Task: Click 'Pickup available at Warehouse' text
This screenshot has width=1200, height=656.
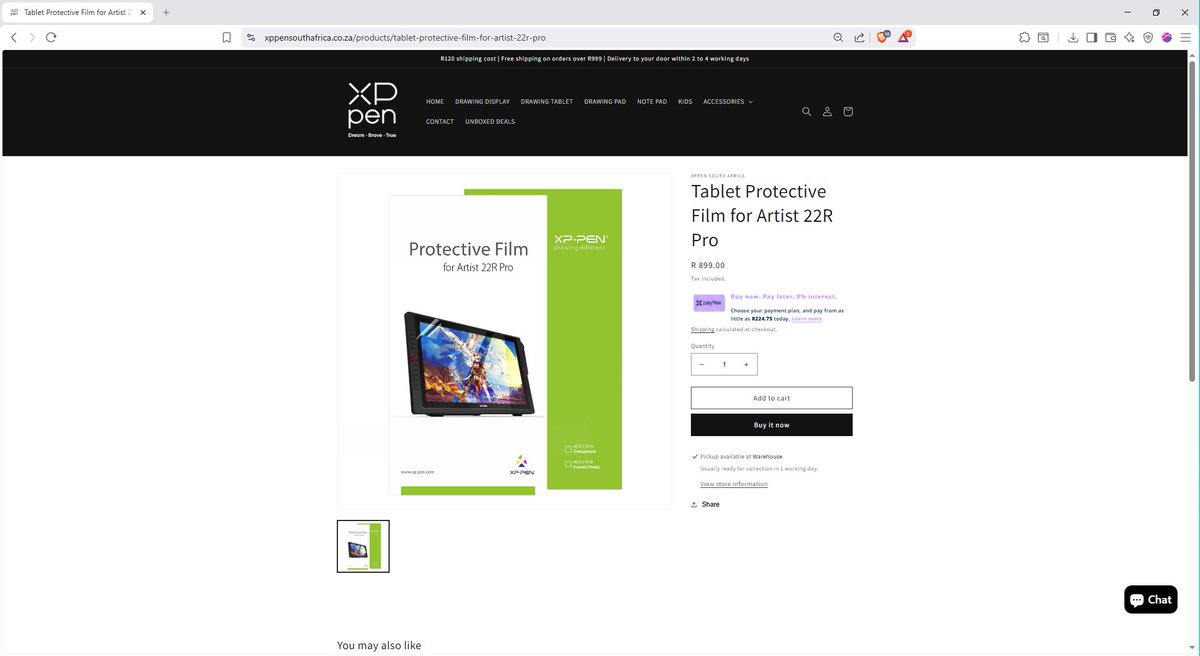Action: [x=741, y=456]
